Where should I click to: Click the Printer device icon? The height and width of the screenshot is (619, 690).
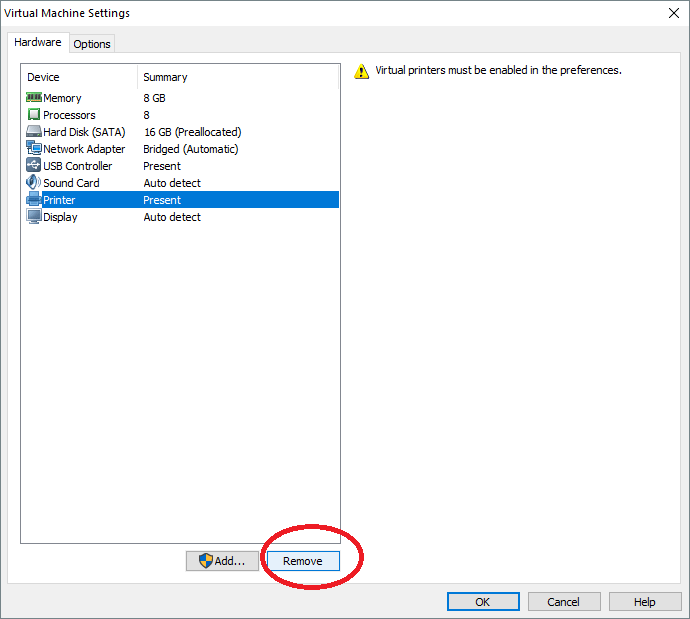[x=34, y=200]
